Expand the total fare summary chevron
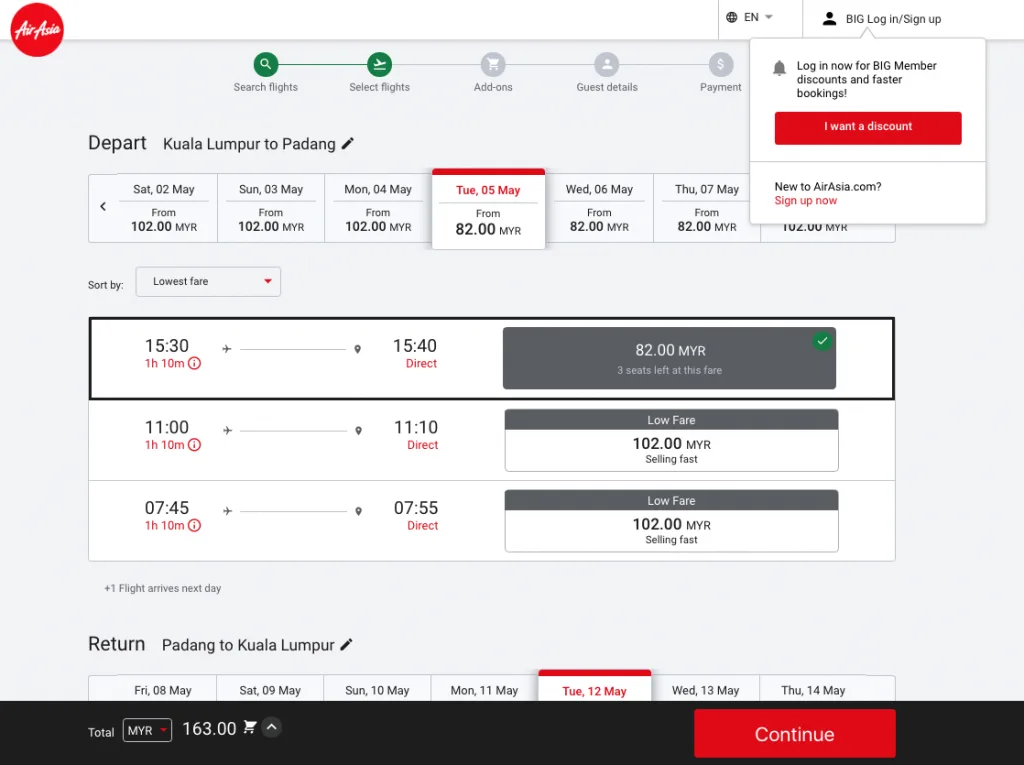 [x=271, y=728]
